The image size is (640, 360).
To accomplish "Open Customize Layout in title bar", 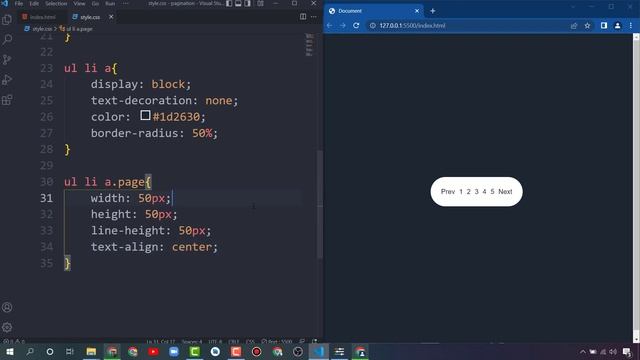I will pyautogui.click(x=260, y=3).
